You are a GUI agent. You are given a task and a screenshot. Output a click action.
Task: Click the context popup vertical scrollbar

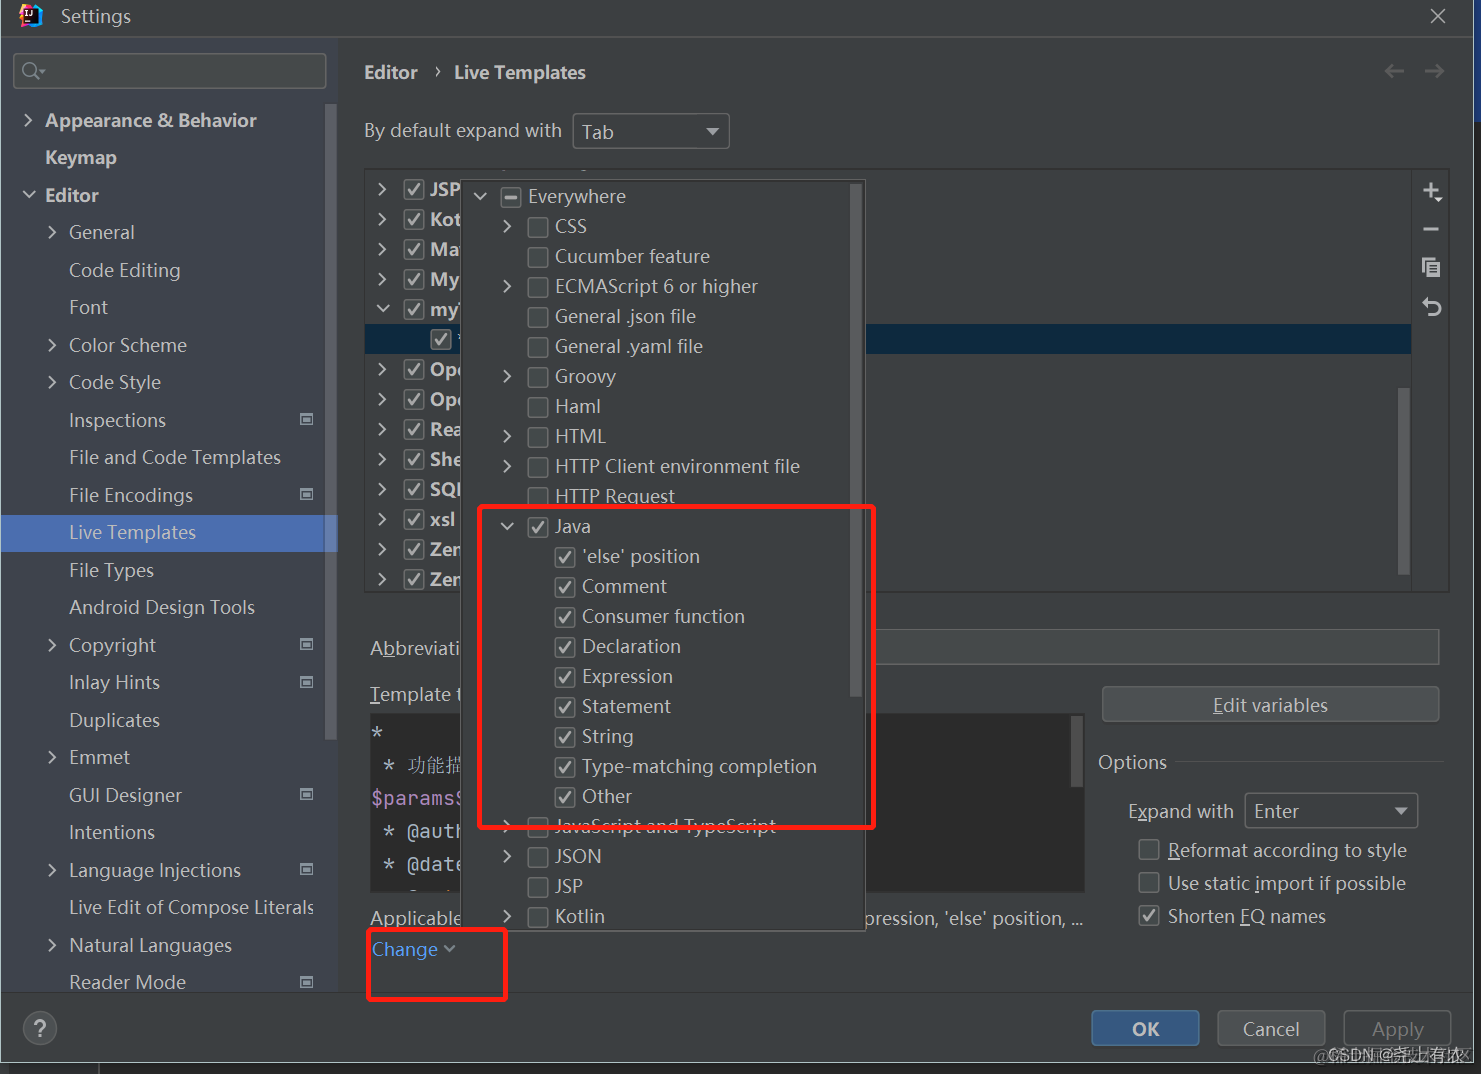(855, 440)
